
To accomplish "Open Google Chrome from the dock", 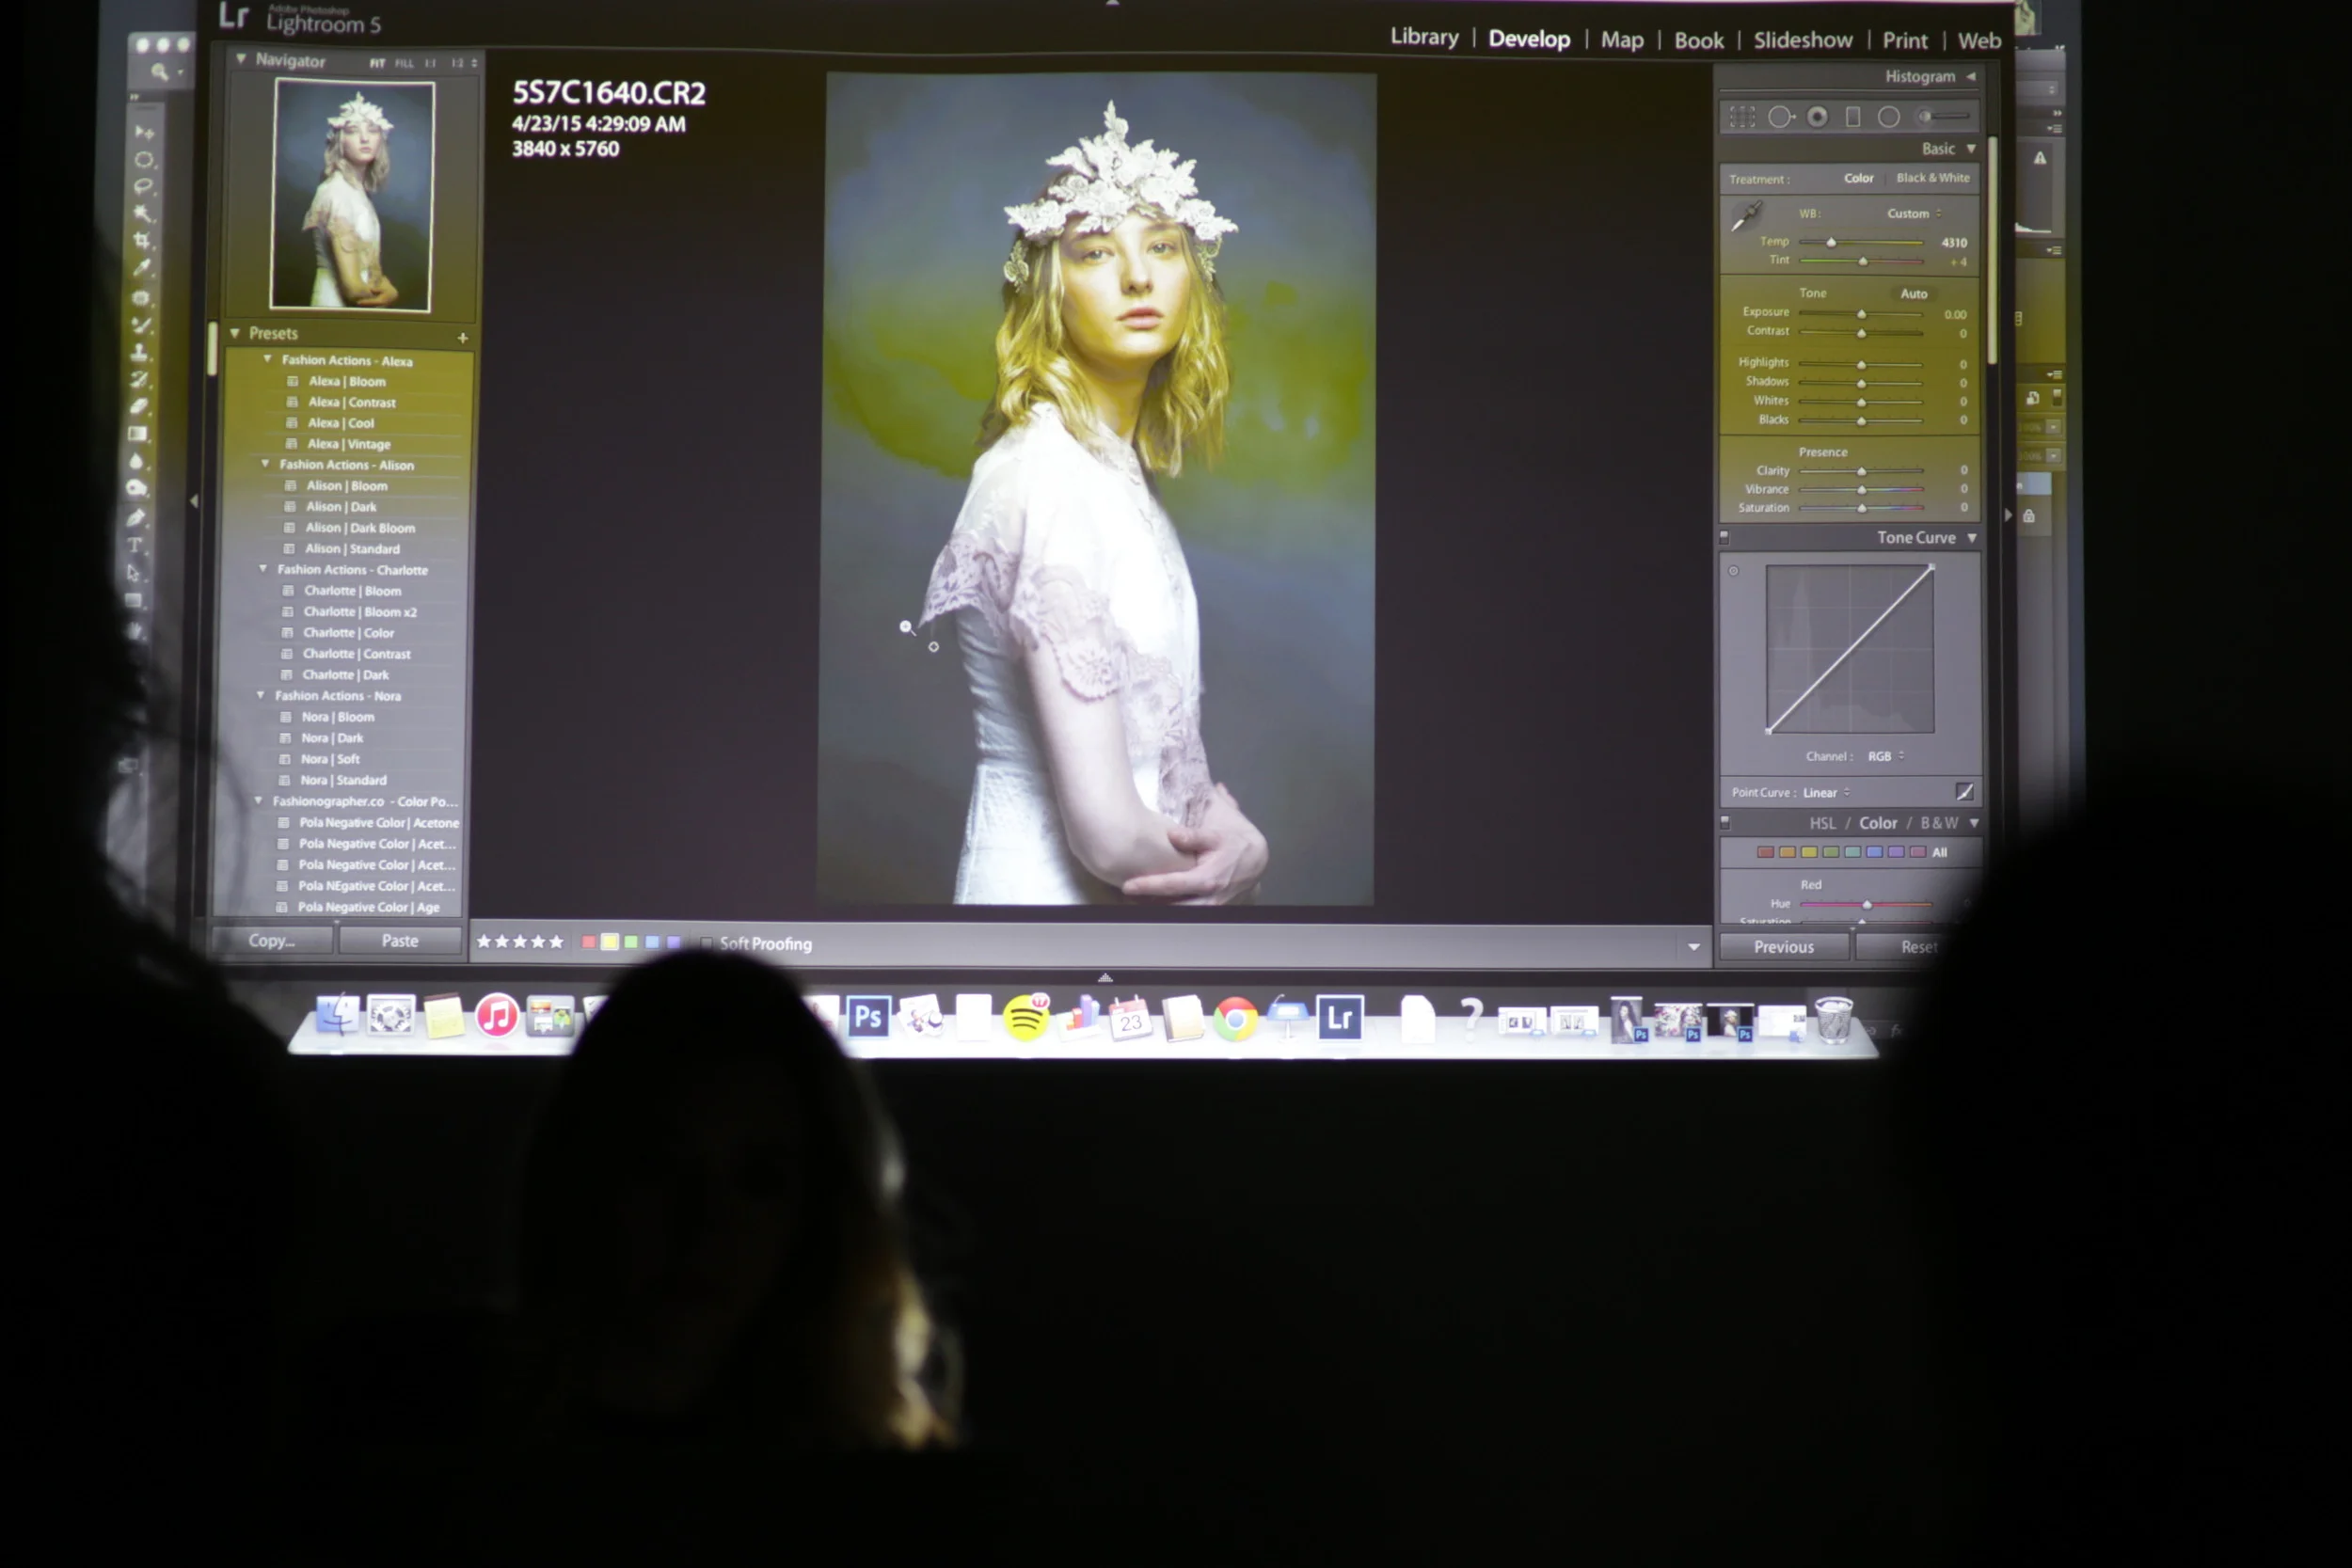I will coord(1235,1020).
